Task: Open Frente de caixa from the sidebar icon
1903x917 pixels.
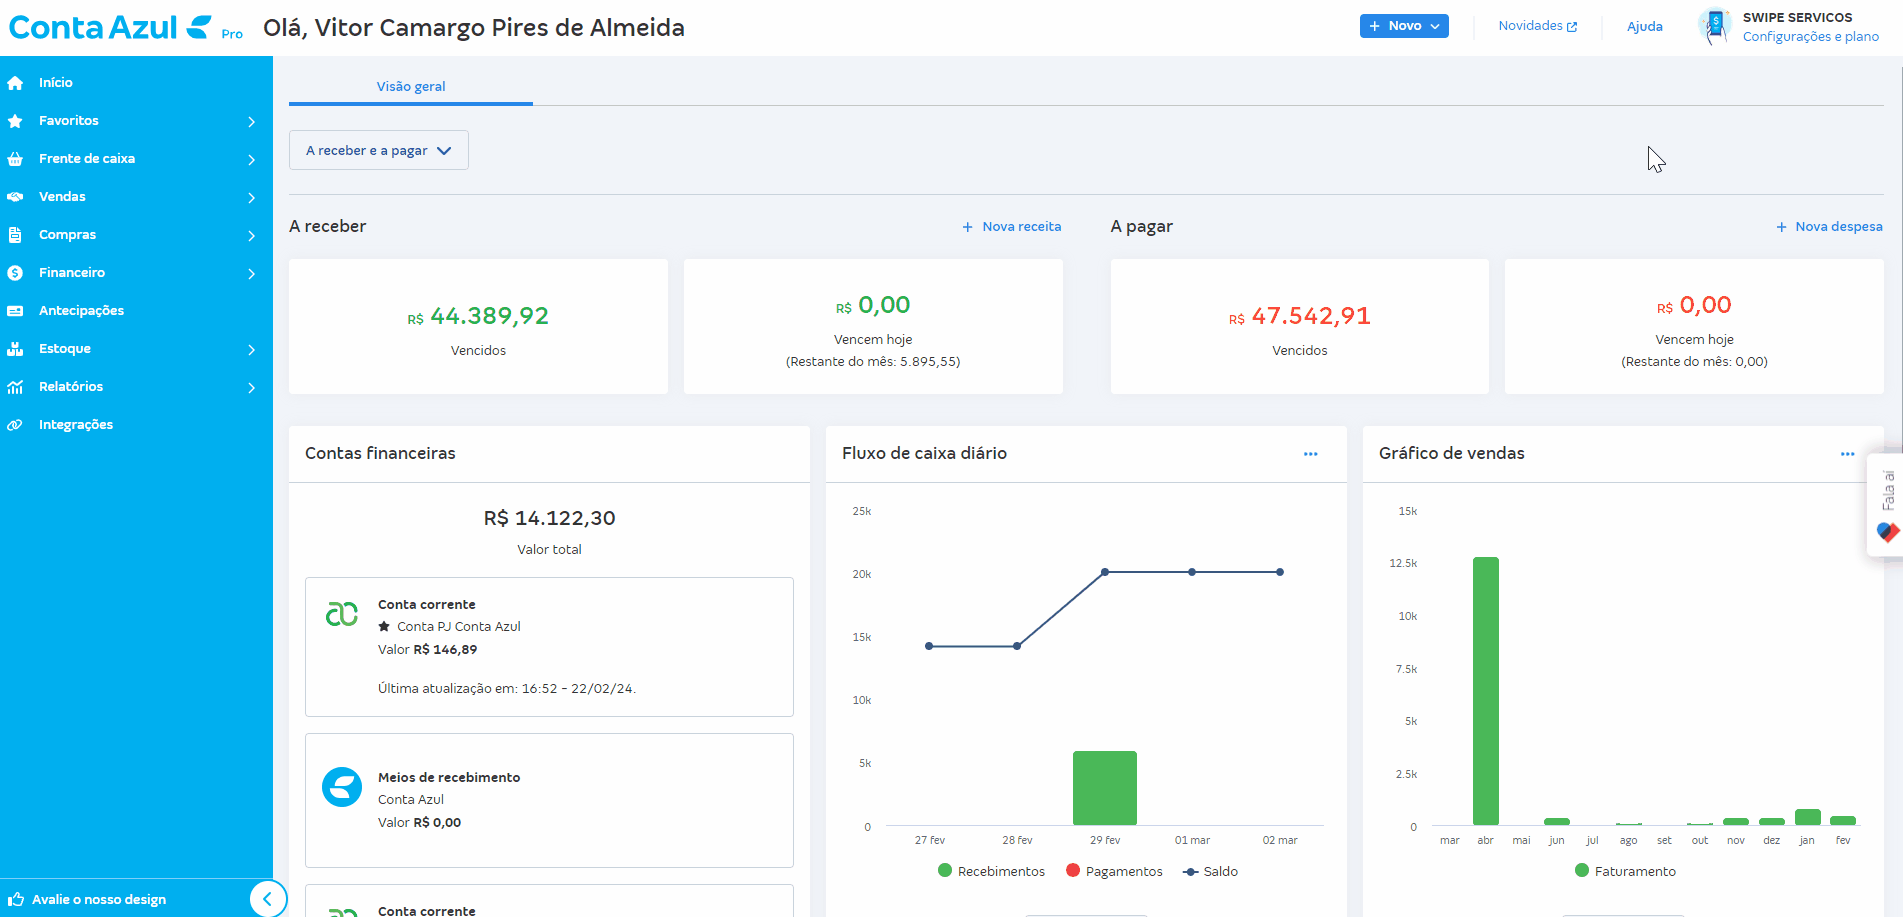Action: tap(16, 158)
